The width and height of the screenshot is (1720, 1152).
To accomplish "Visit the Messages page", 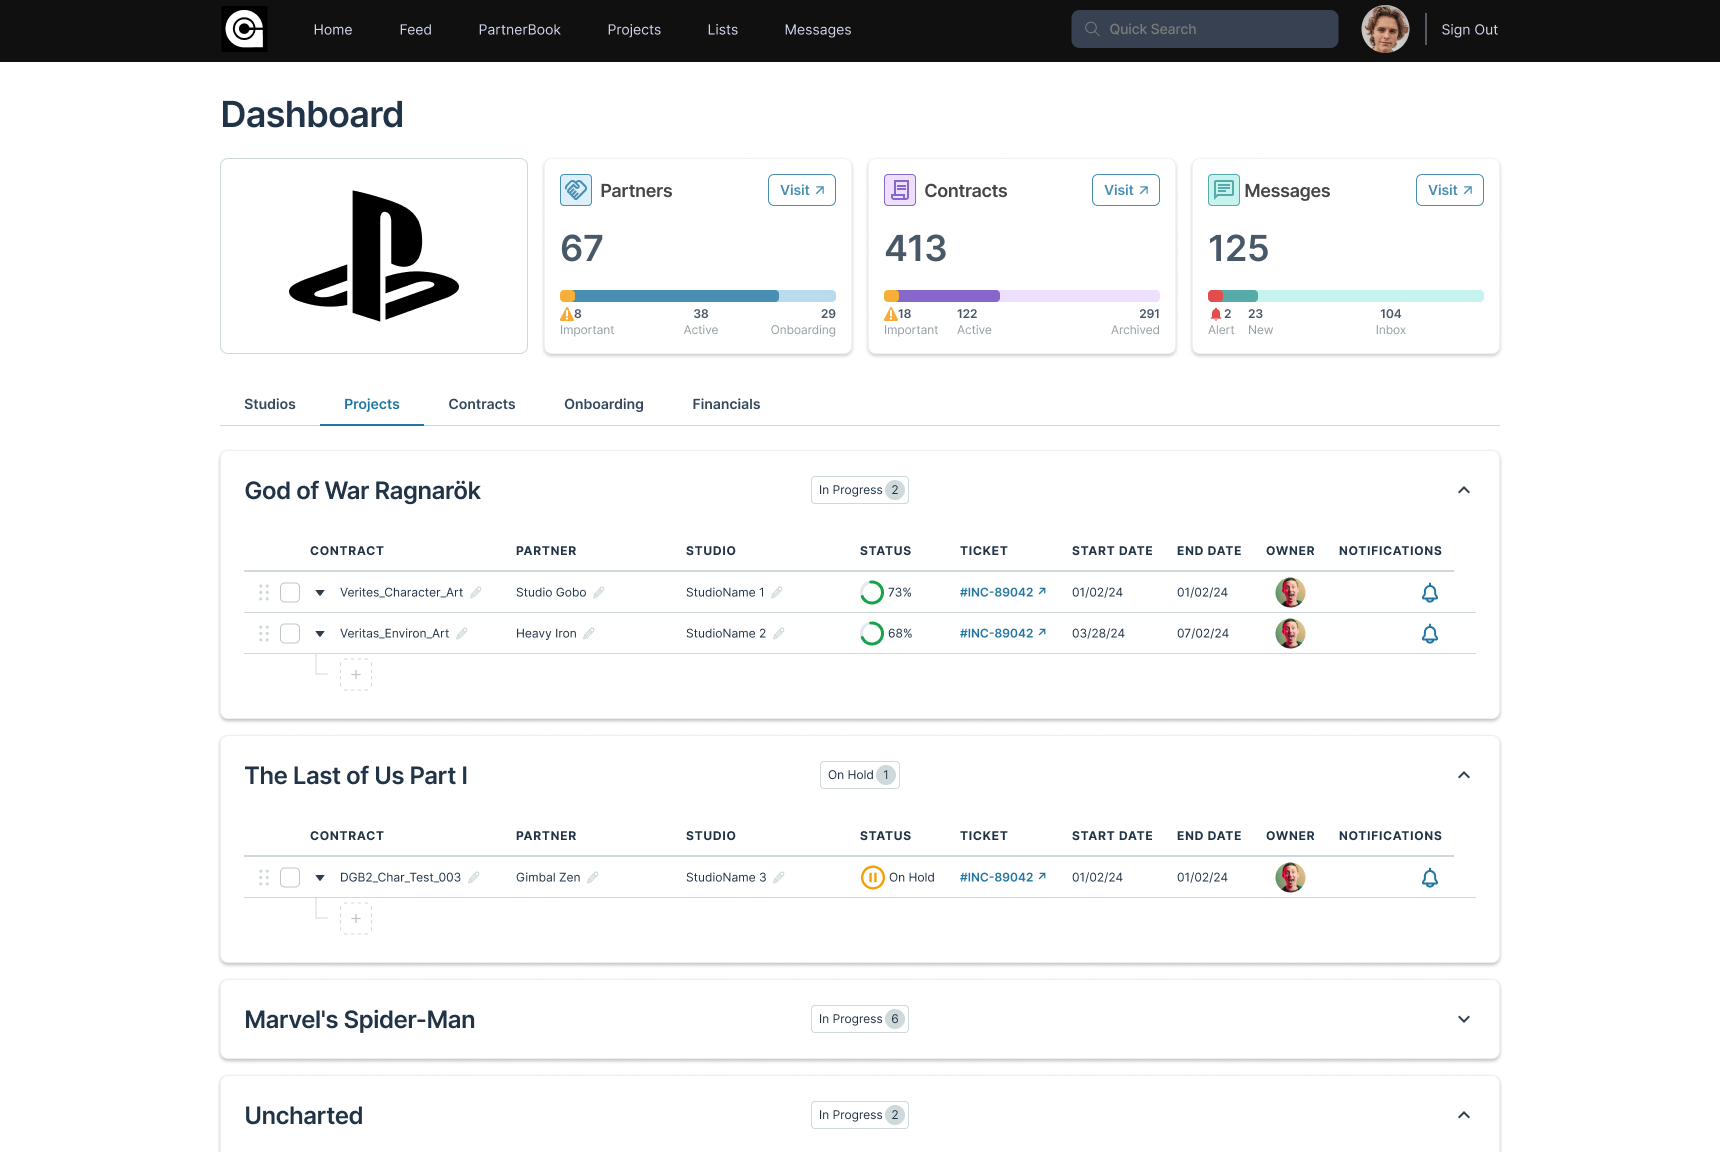I will point(1450,190).
